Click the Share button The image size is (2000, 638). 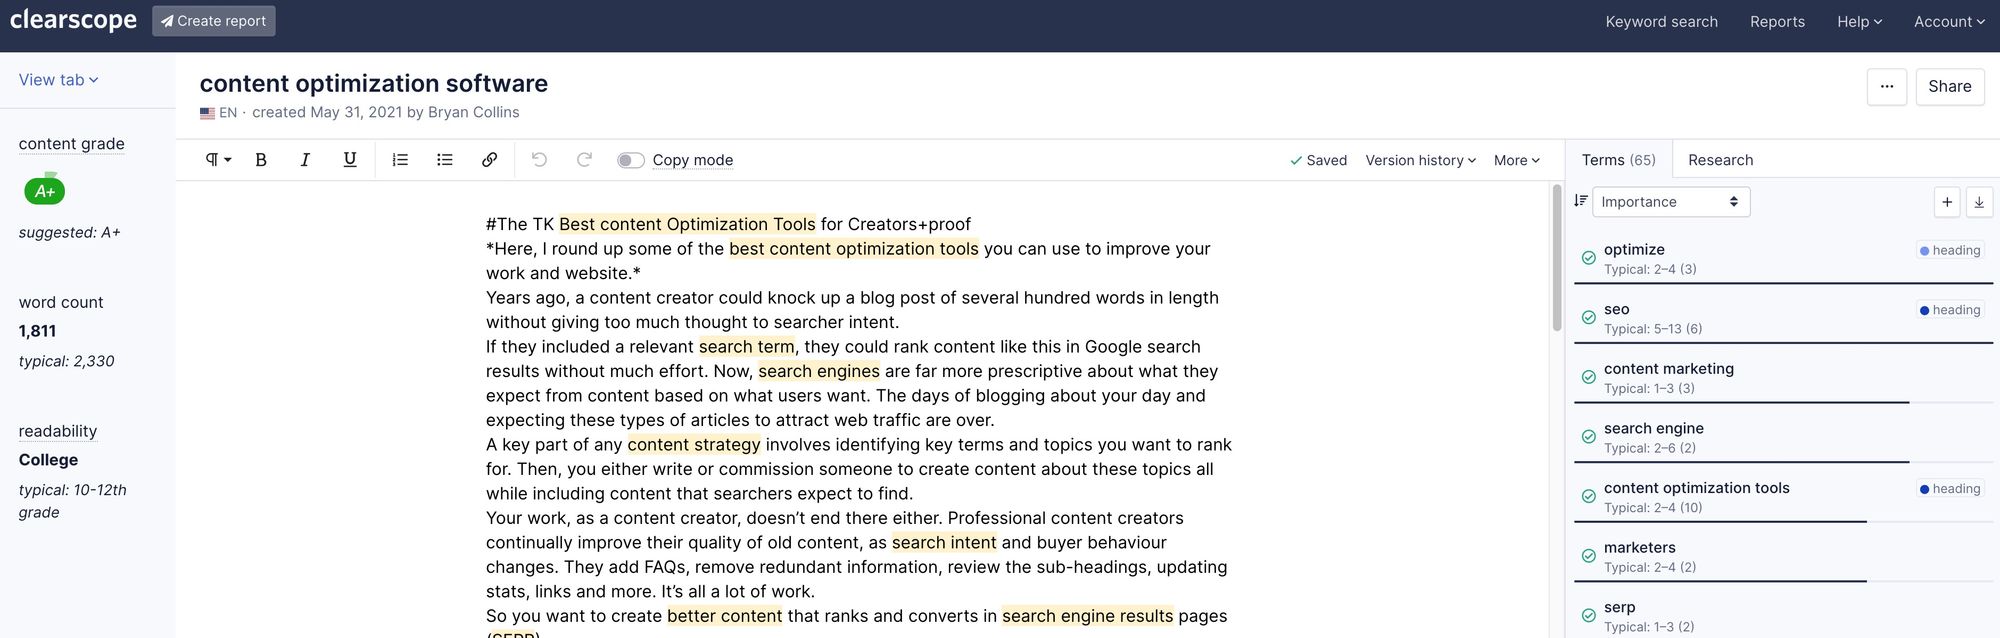click(1949, 87)
